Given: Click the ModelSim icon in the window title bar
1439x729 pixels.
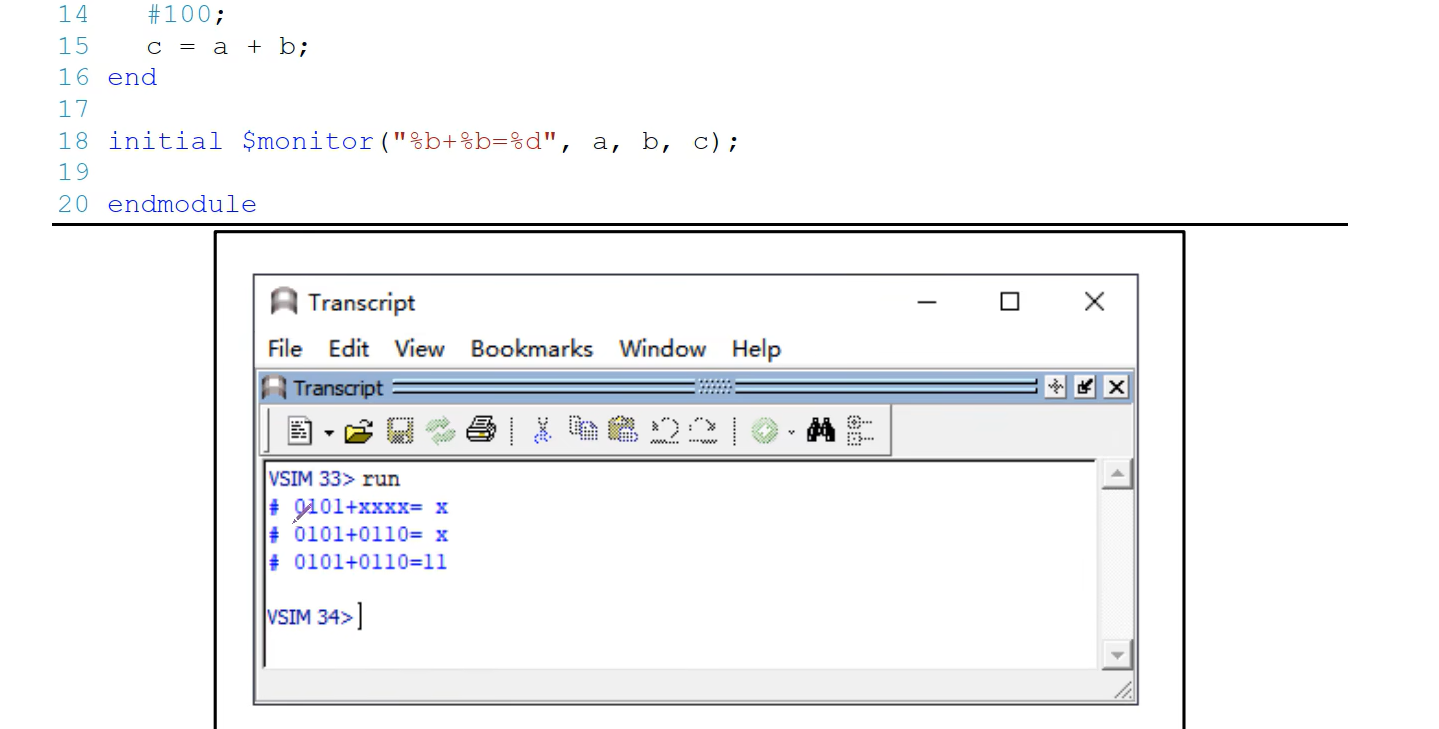Looking at the screenshot, I should point(285,302).
